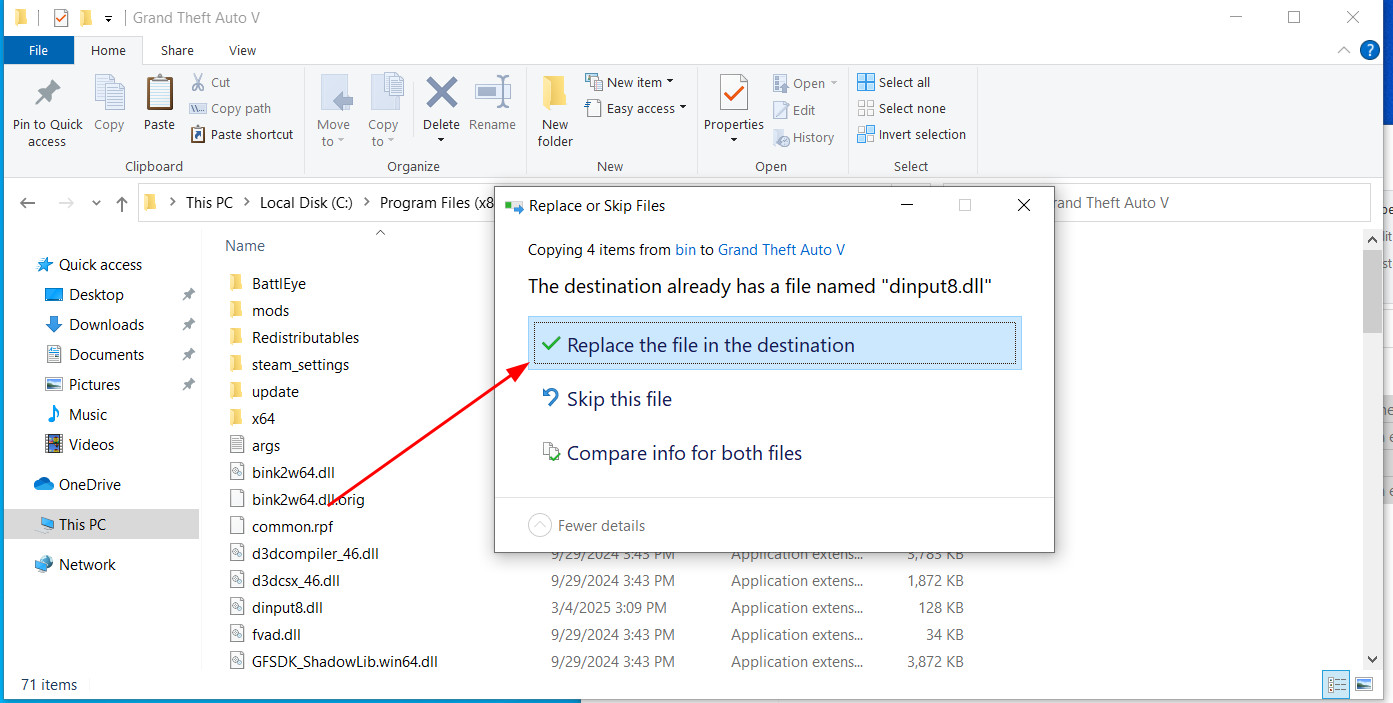Collapse the ribbon with the chevron

point(1343,50)
